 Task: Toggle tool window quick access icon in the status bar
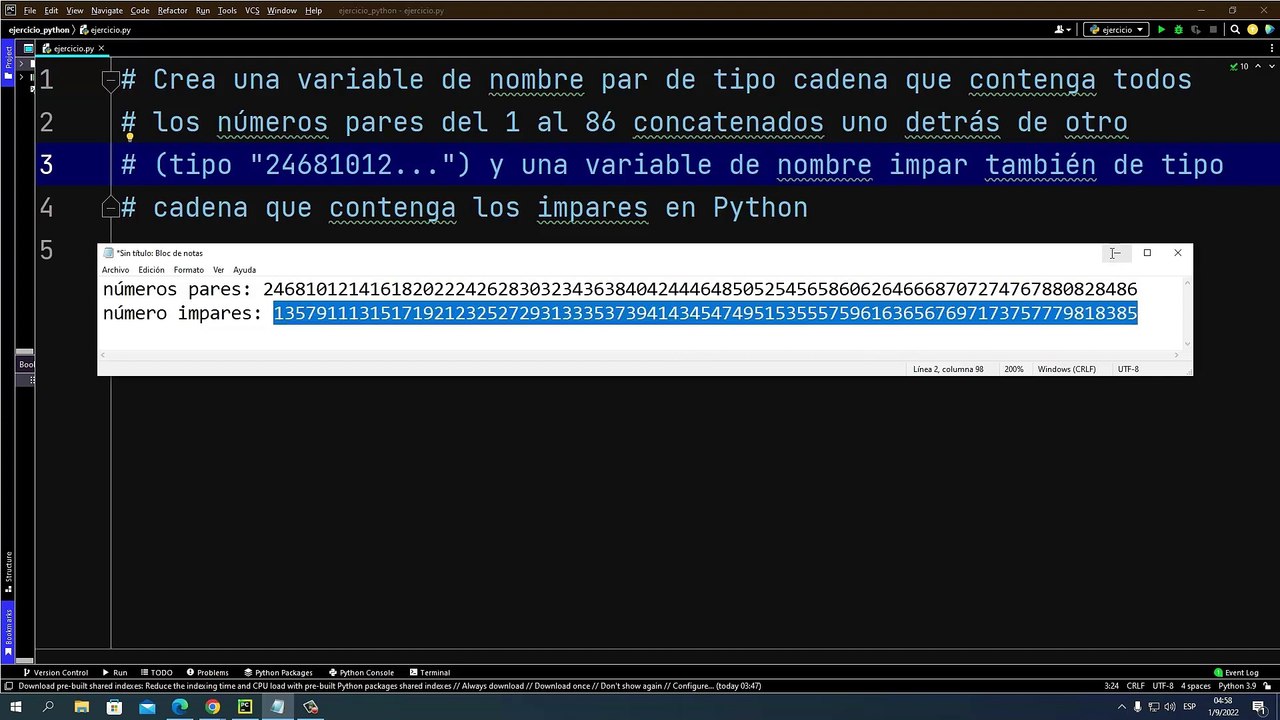(x=8, y=686)
